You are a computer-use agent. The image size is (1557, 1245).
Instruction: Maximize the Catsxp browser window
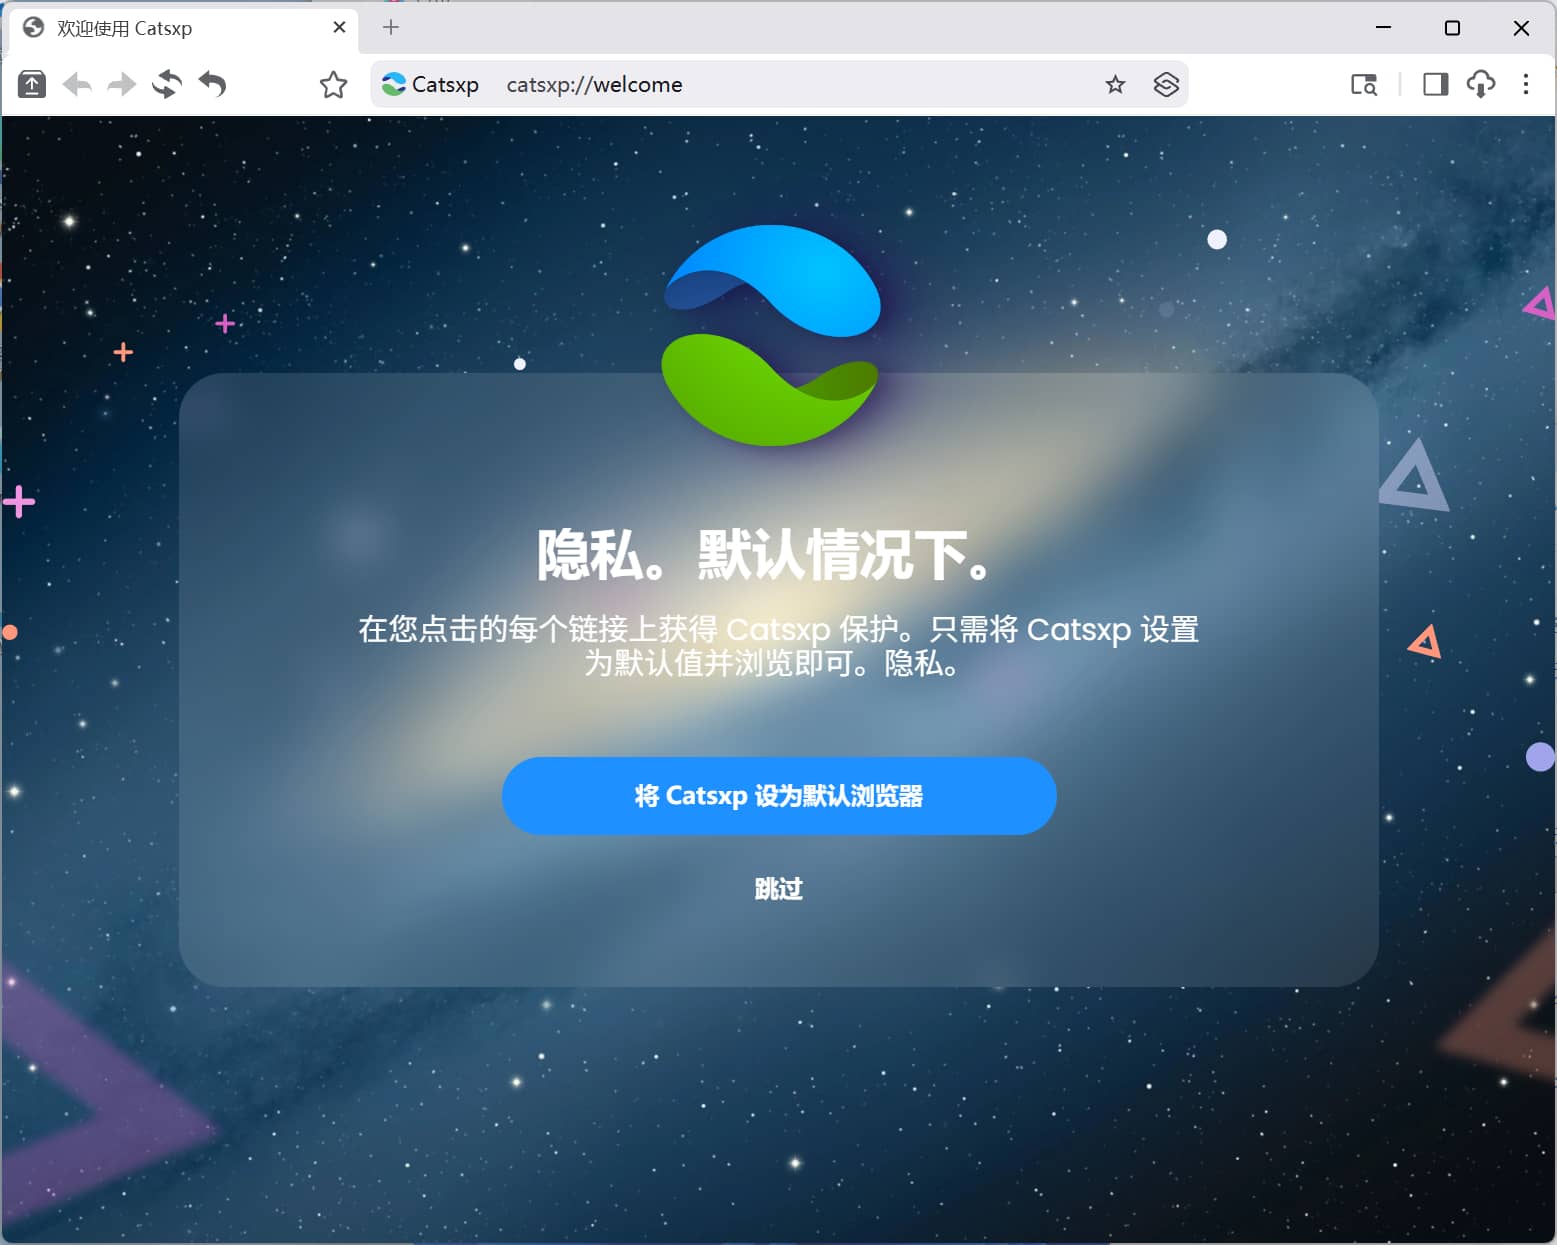[1453, 28]
